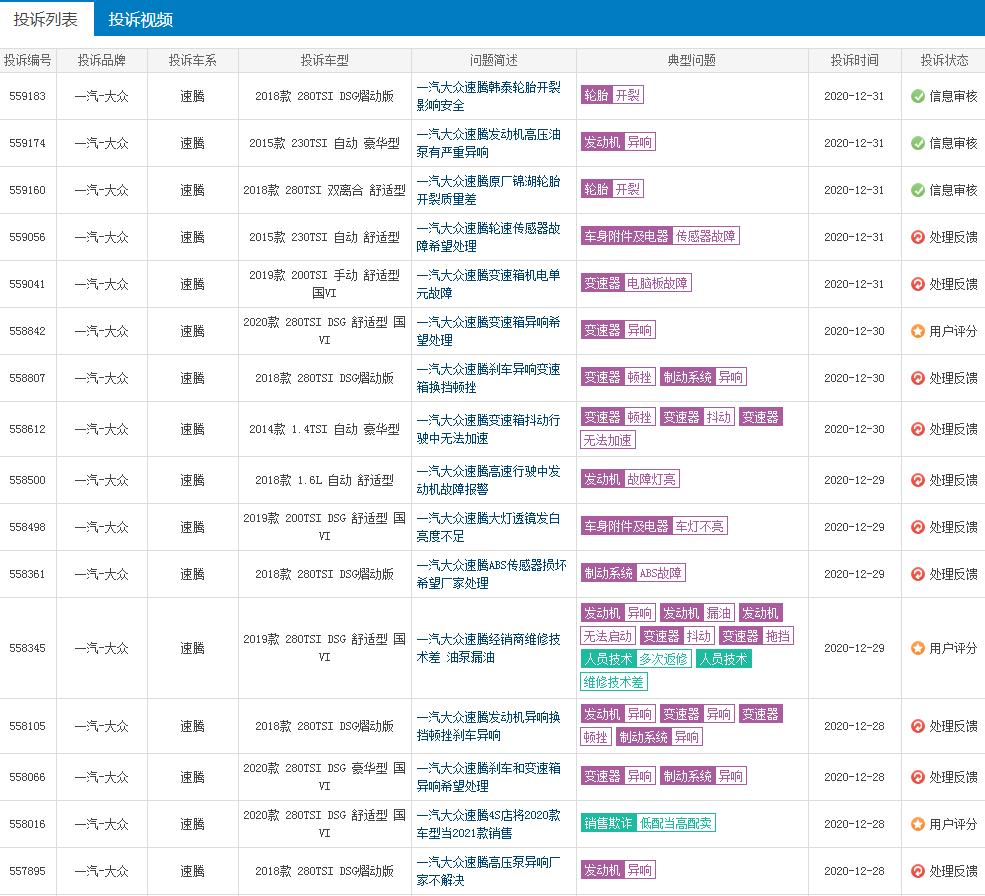
Task: Click green check icon for complaint 559183
Action: (917, 96)
